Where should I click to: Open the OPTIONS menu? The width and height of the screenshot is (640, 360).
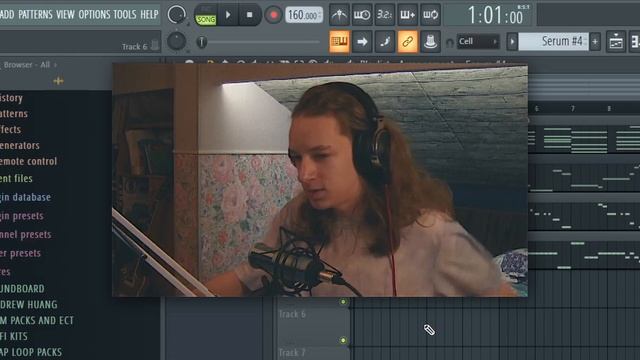[94, 15]
